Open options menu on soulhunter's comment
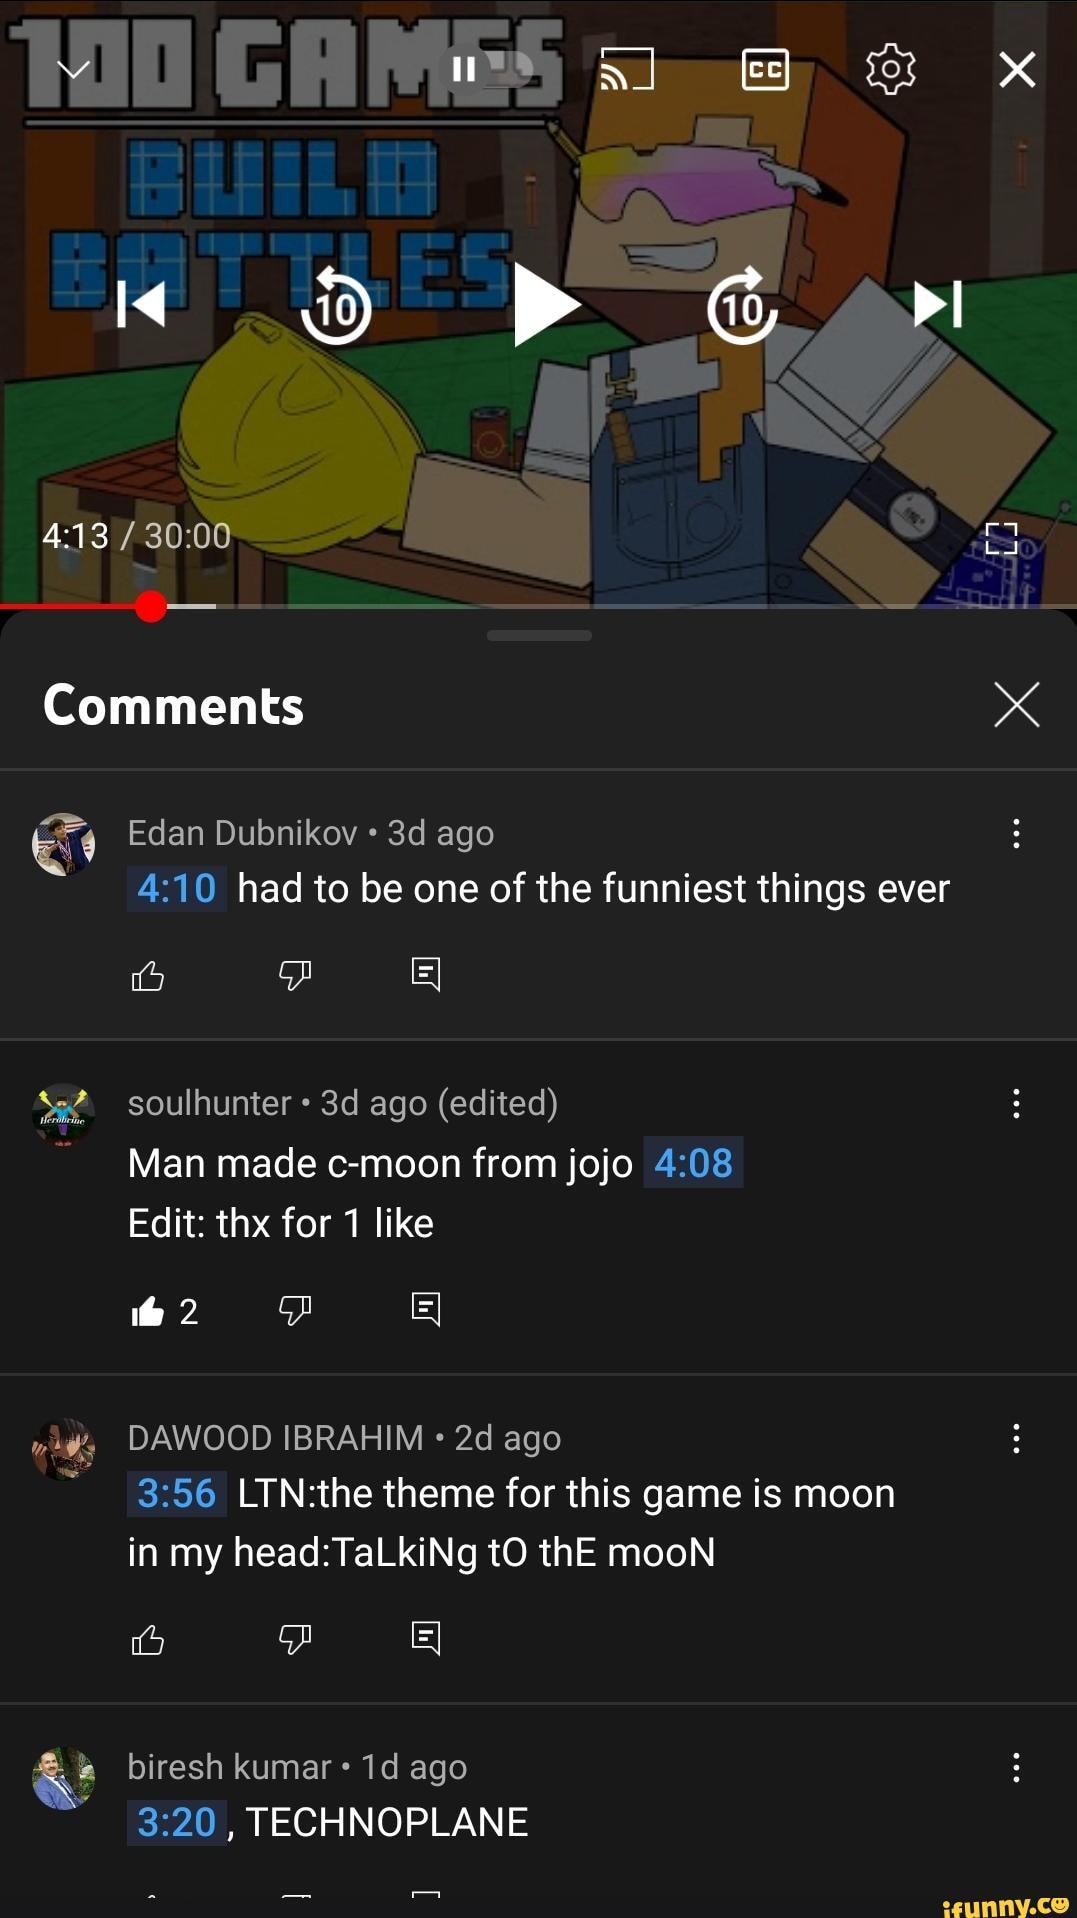Image resolution: width=1077 pixels, height=1918 pixels. (x=1017, y=1103)
